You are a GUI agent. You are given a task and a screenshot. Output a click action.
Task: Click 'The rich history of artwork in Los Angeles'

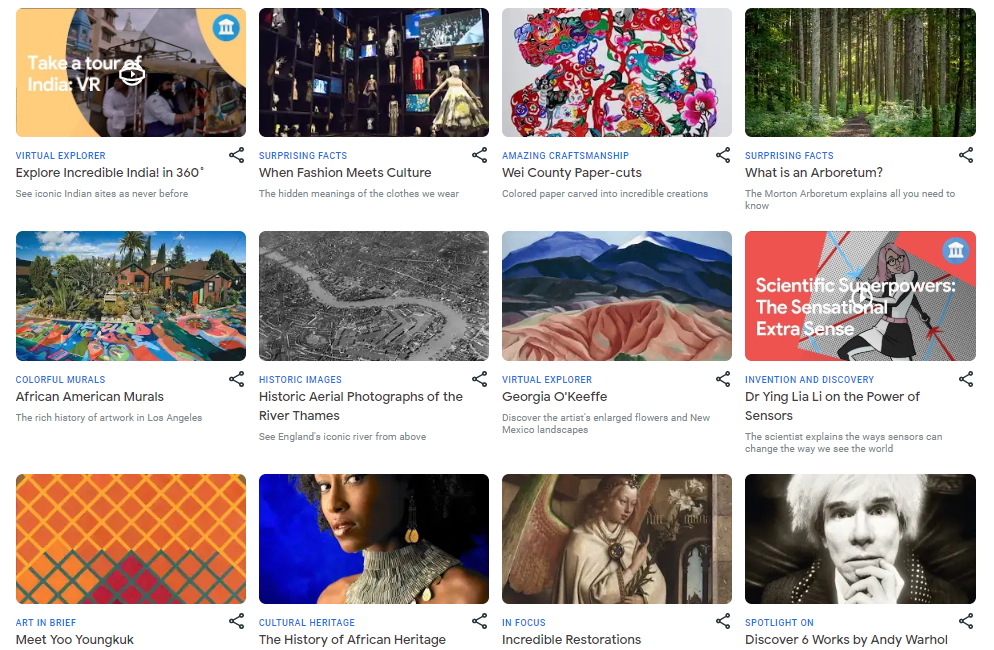point(109,417)
